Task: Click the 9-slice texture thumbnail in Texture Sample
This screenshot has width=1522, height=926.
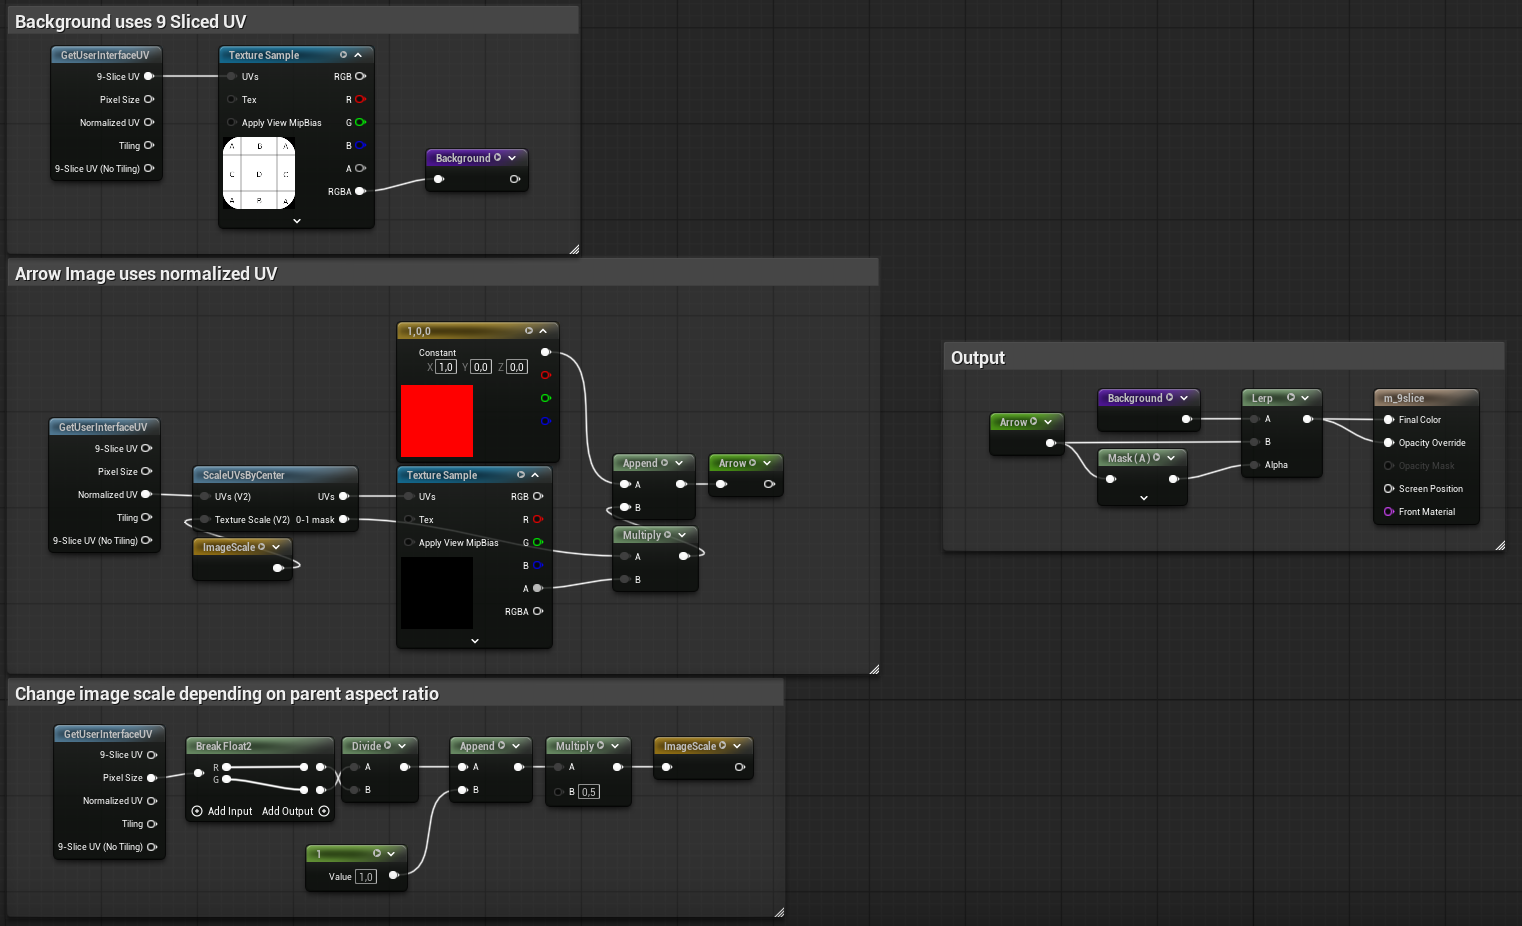Action: 259,173
